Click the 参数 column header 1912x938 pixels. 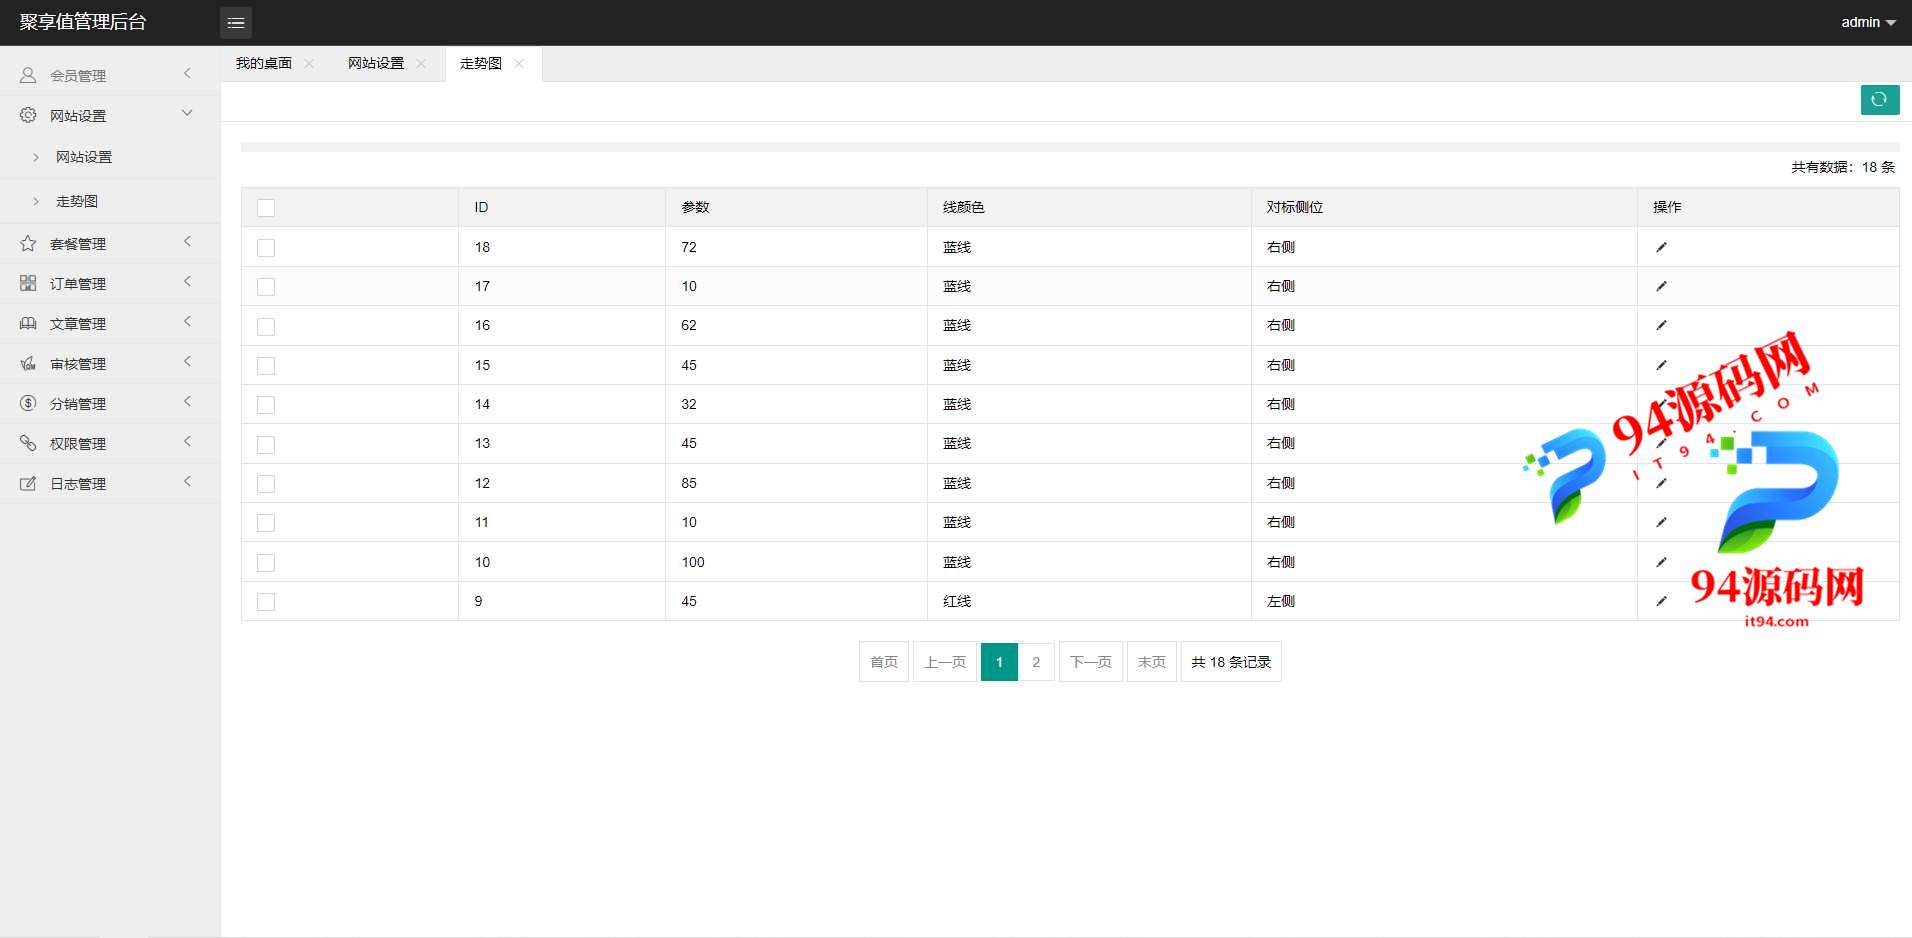695,207
